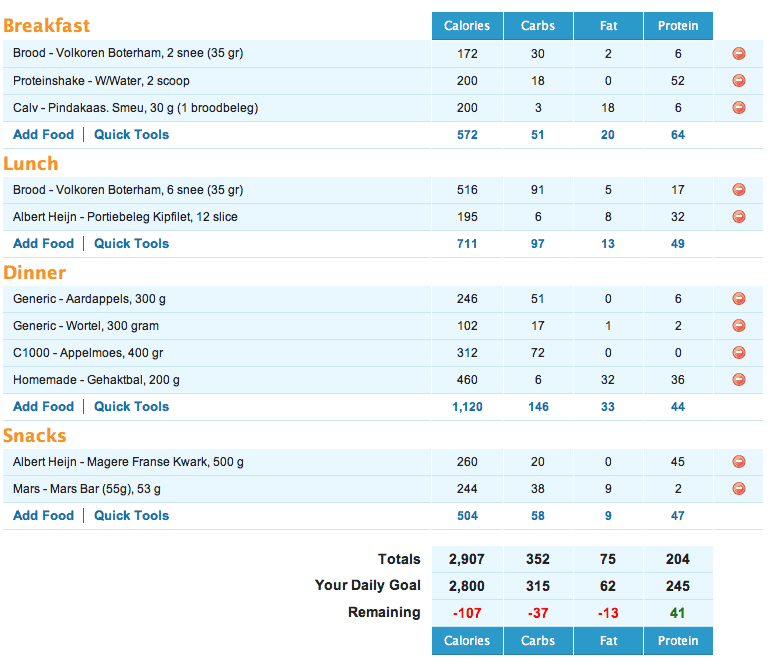Show Quick Tools for Snacks
The width and height of the screenshot is (774, 665).
coord(131,516)
